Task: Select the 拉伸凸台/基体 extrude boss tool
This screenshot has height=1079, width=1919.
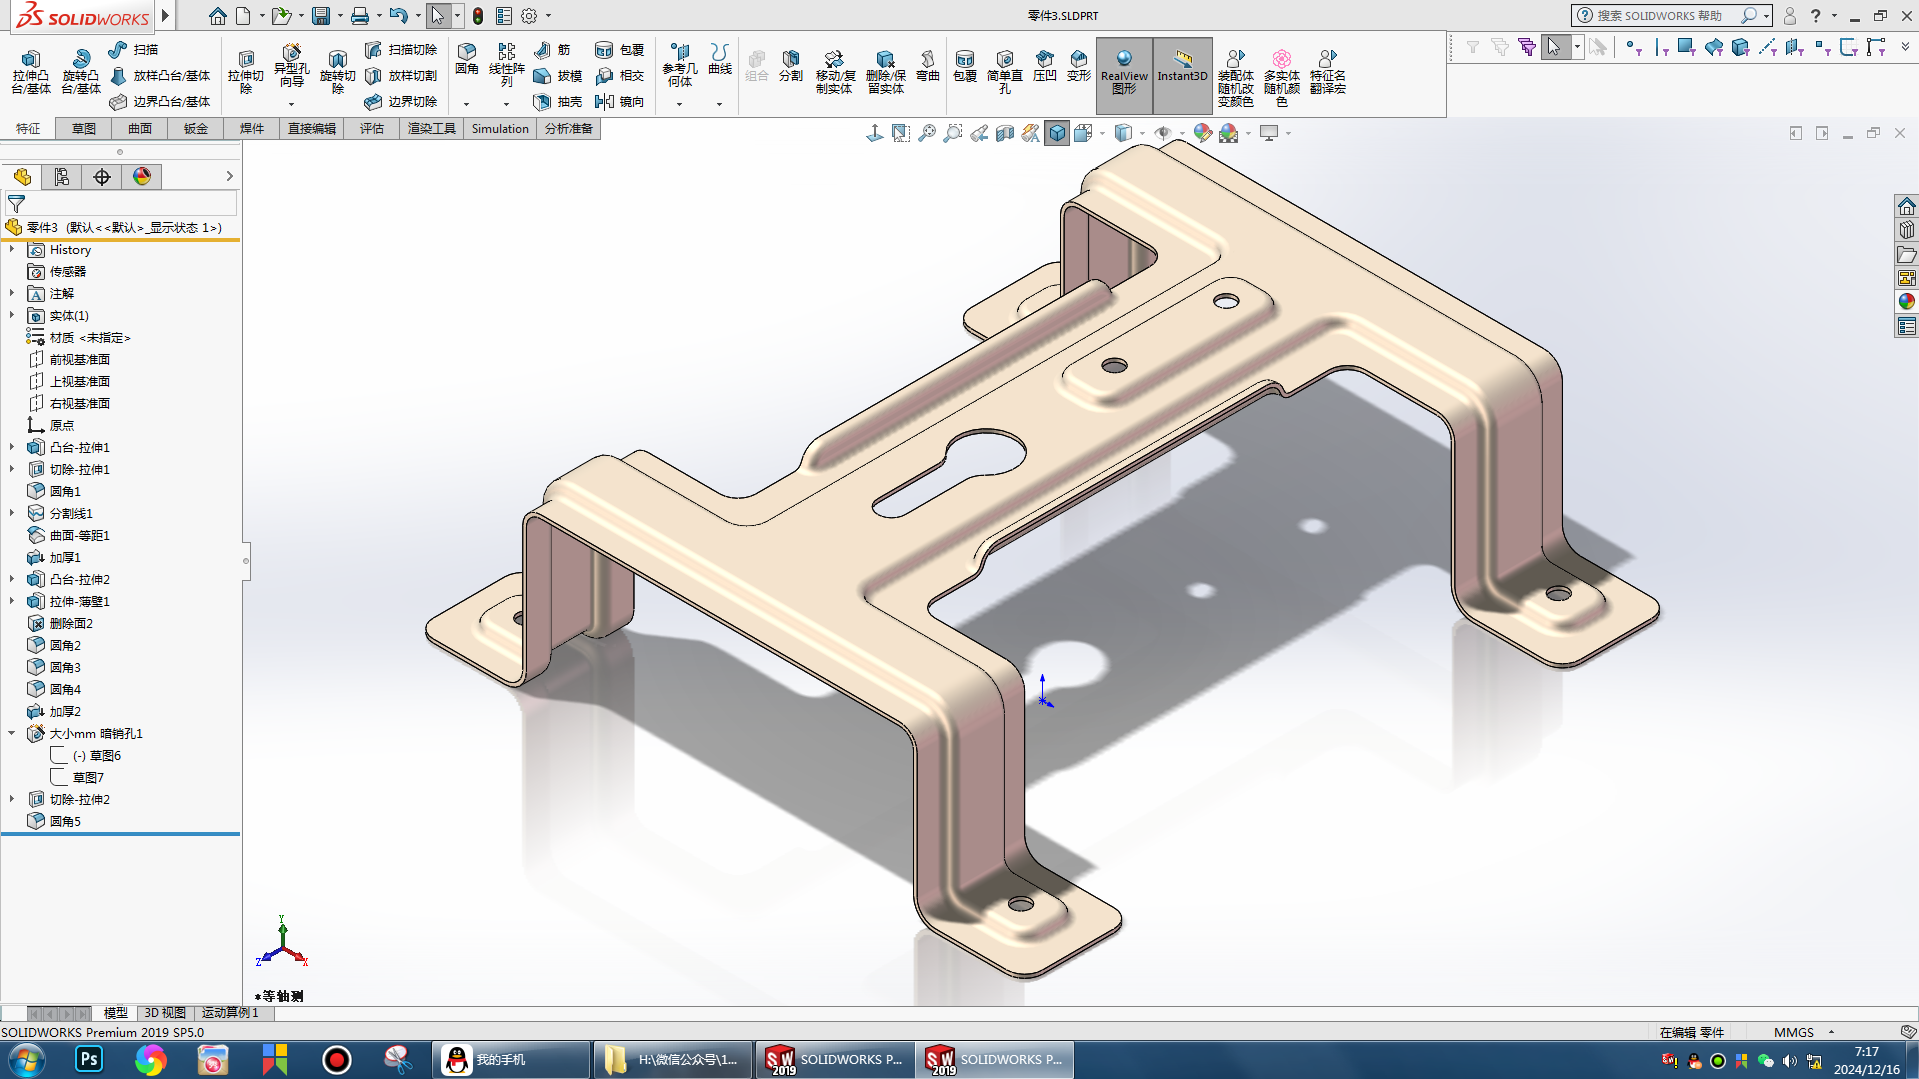Action: [x=31, y=72]
